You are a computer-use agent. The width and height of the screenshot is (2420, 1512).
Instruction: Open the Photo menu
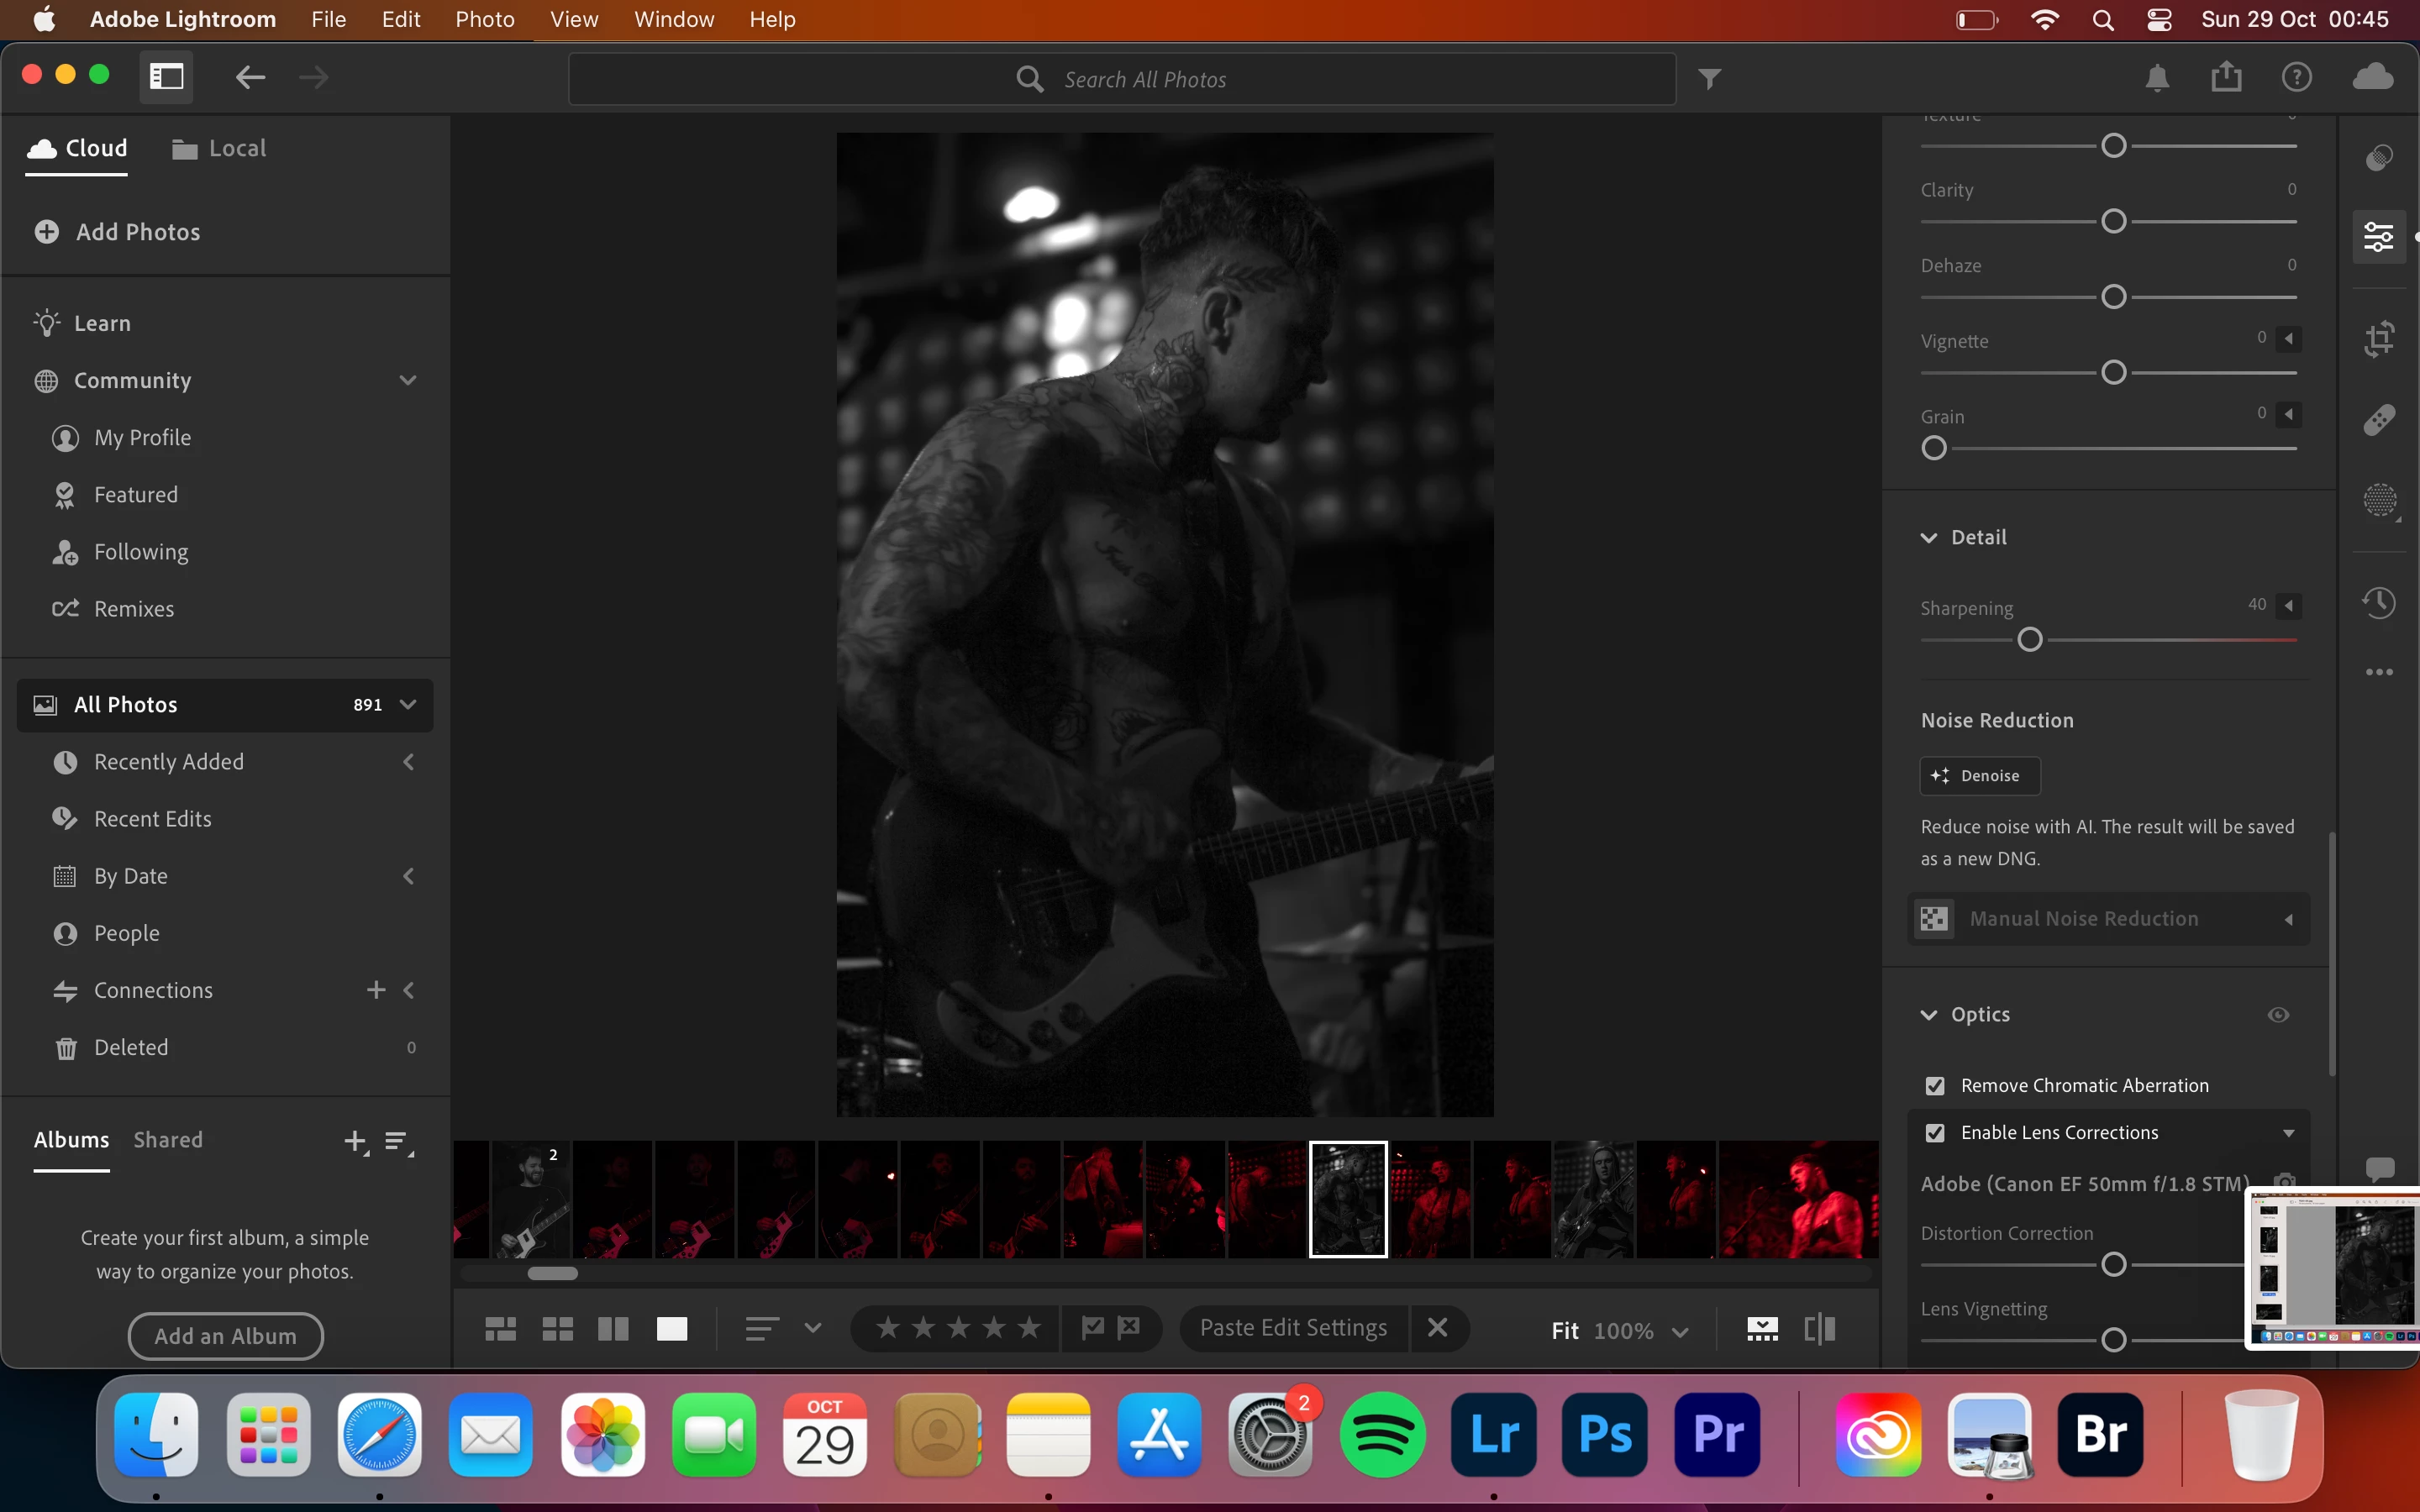pos(485,19)
